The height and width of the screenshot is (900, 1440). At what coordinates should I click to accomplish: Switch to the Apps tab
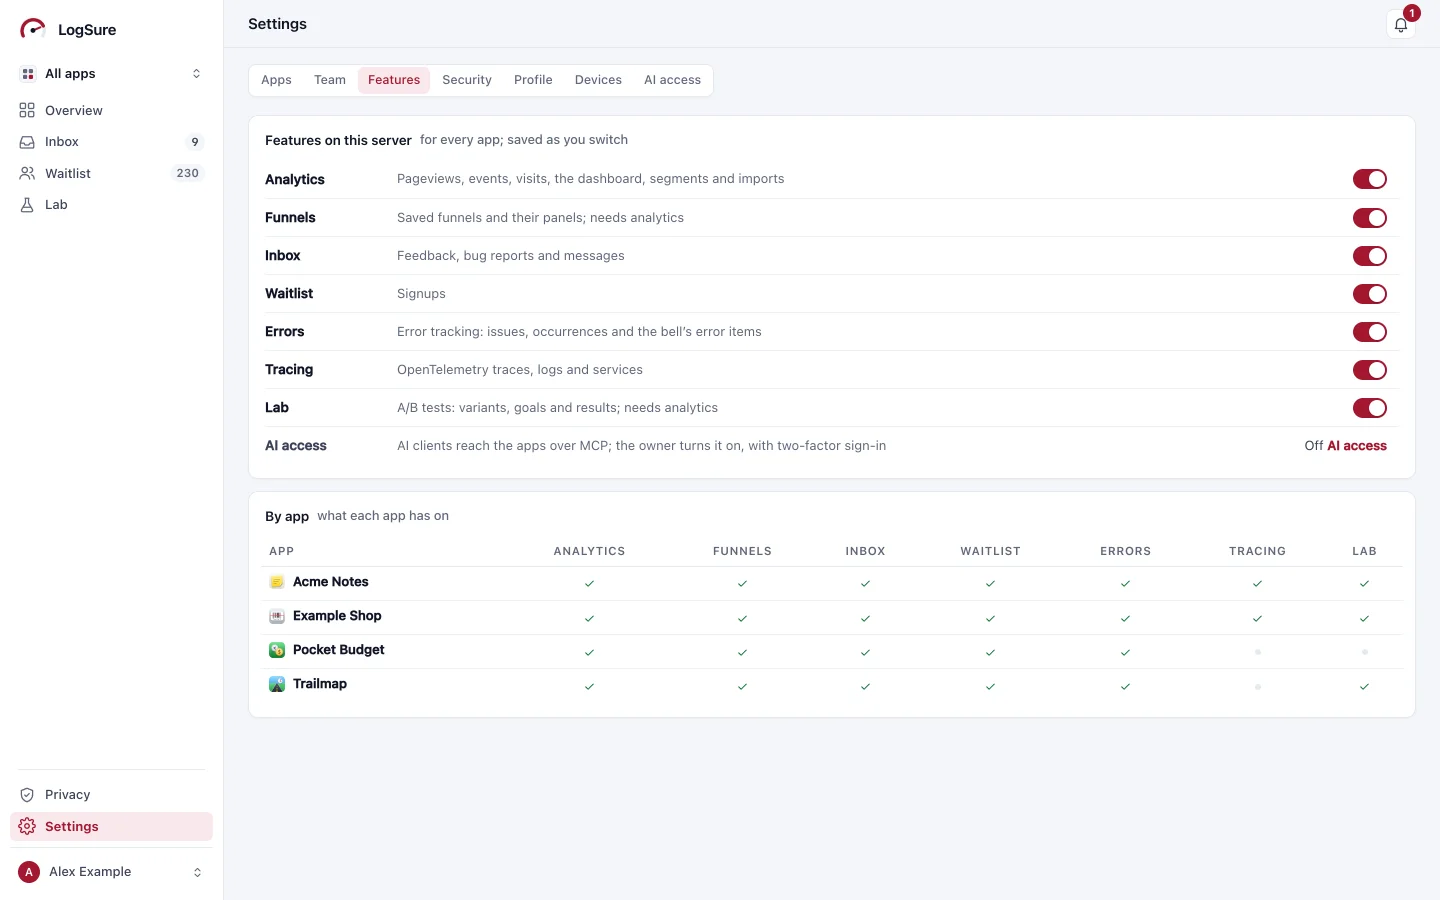(276, 80)
